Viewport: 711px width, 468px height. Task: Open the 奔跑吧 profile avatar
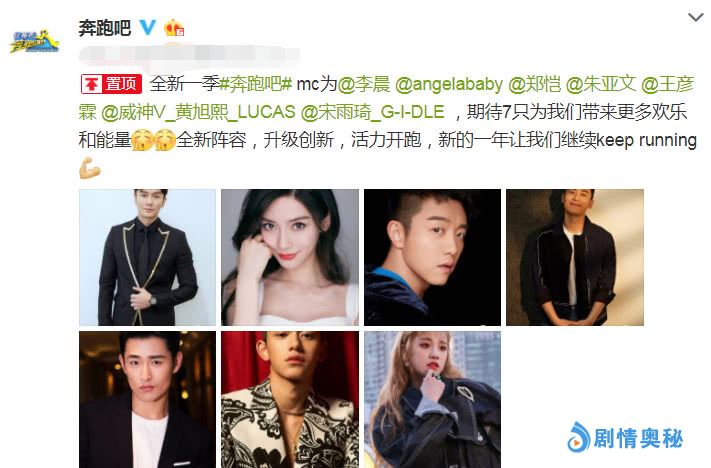(34, 41)
